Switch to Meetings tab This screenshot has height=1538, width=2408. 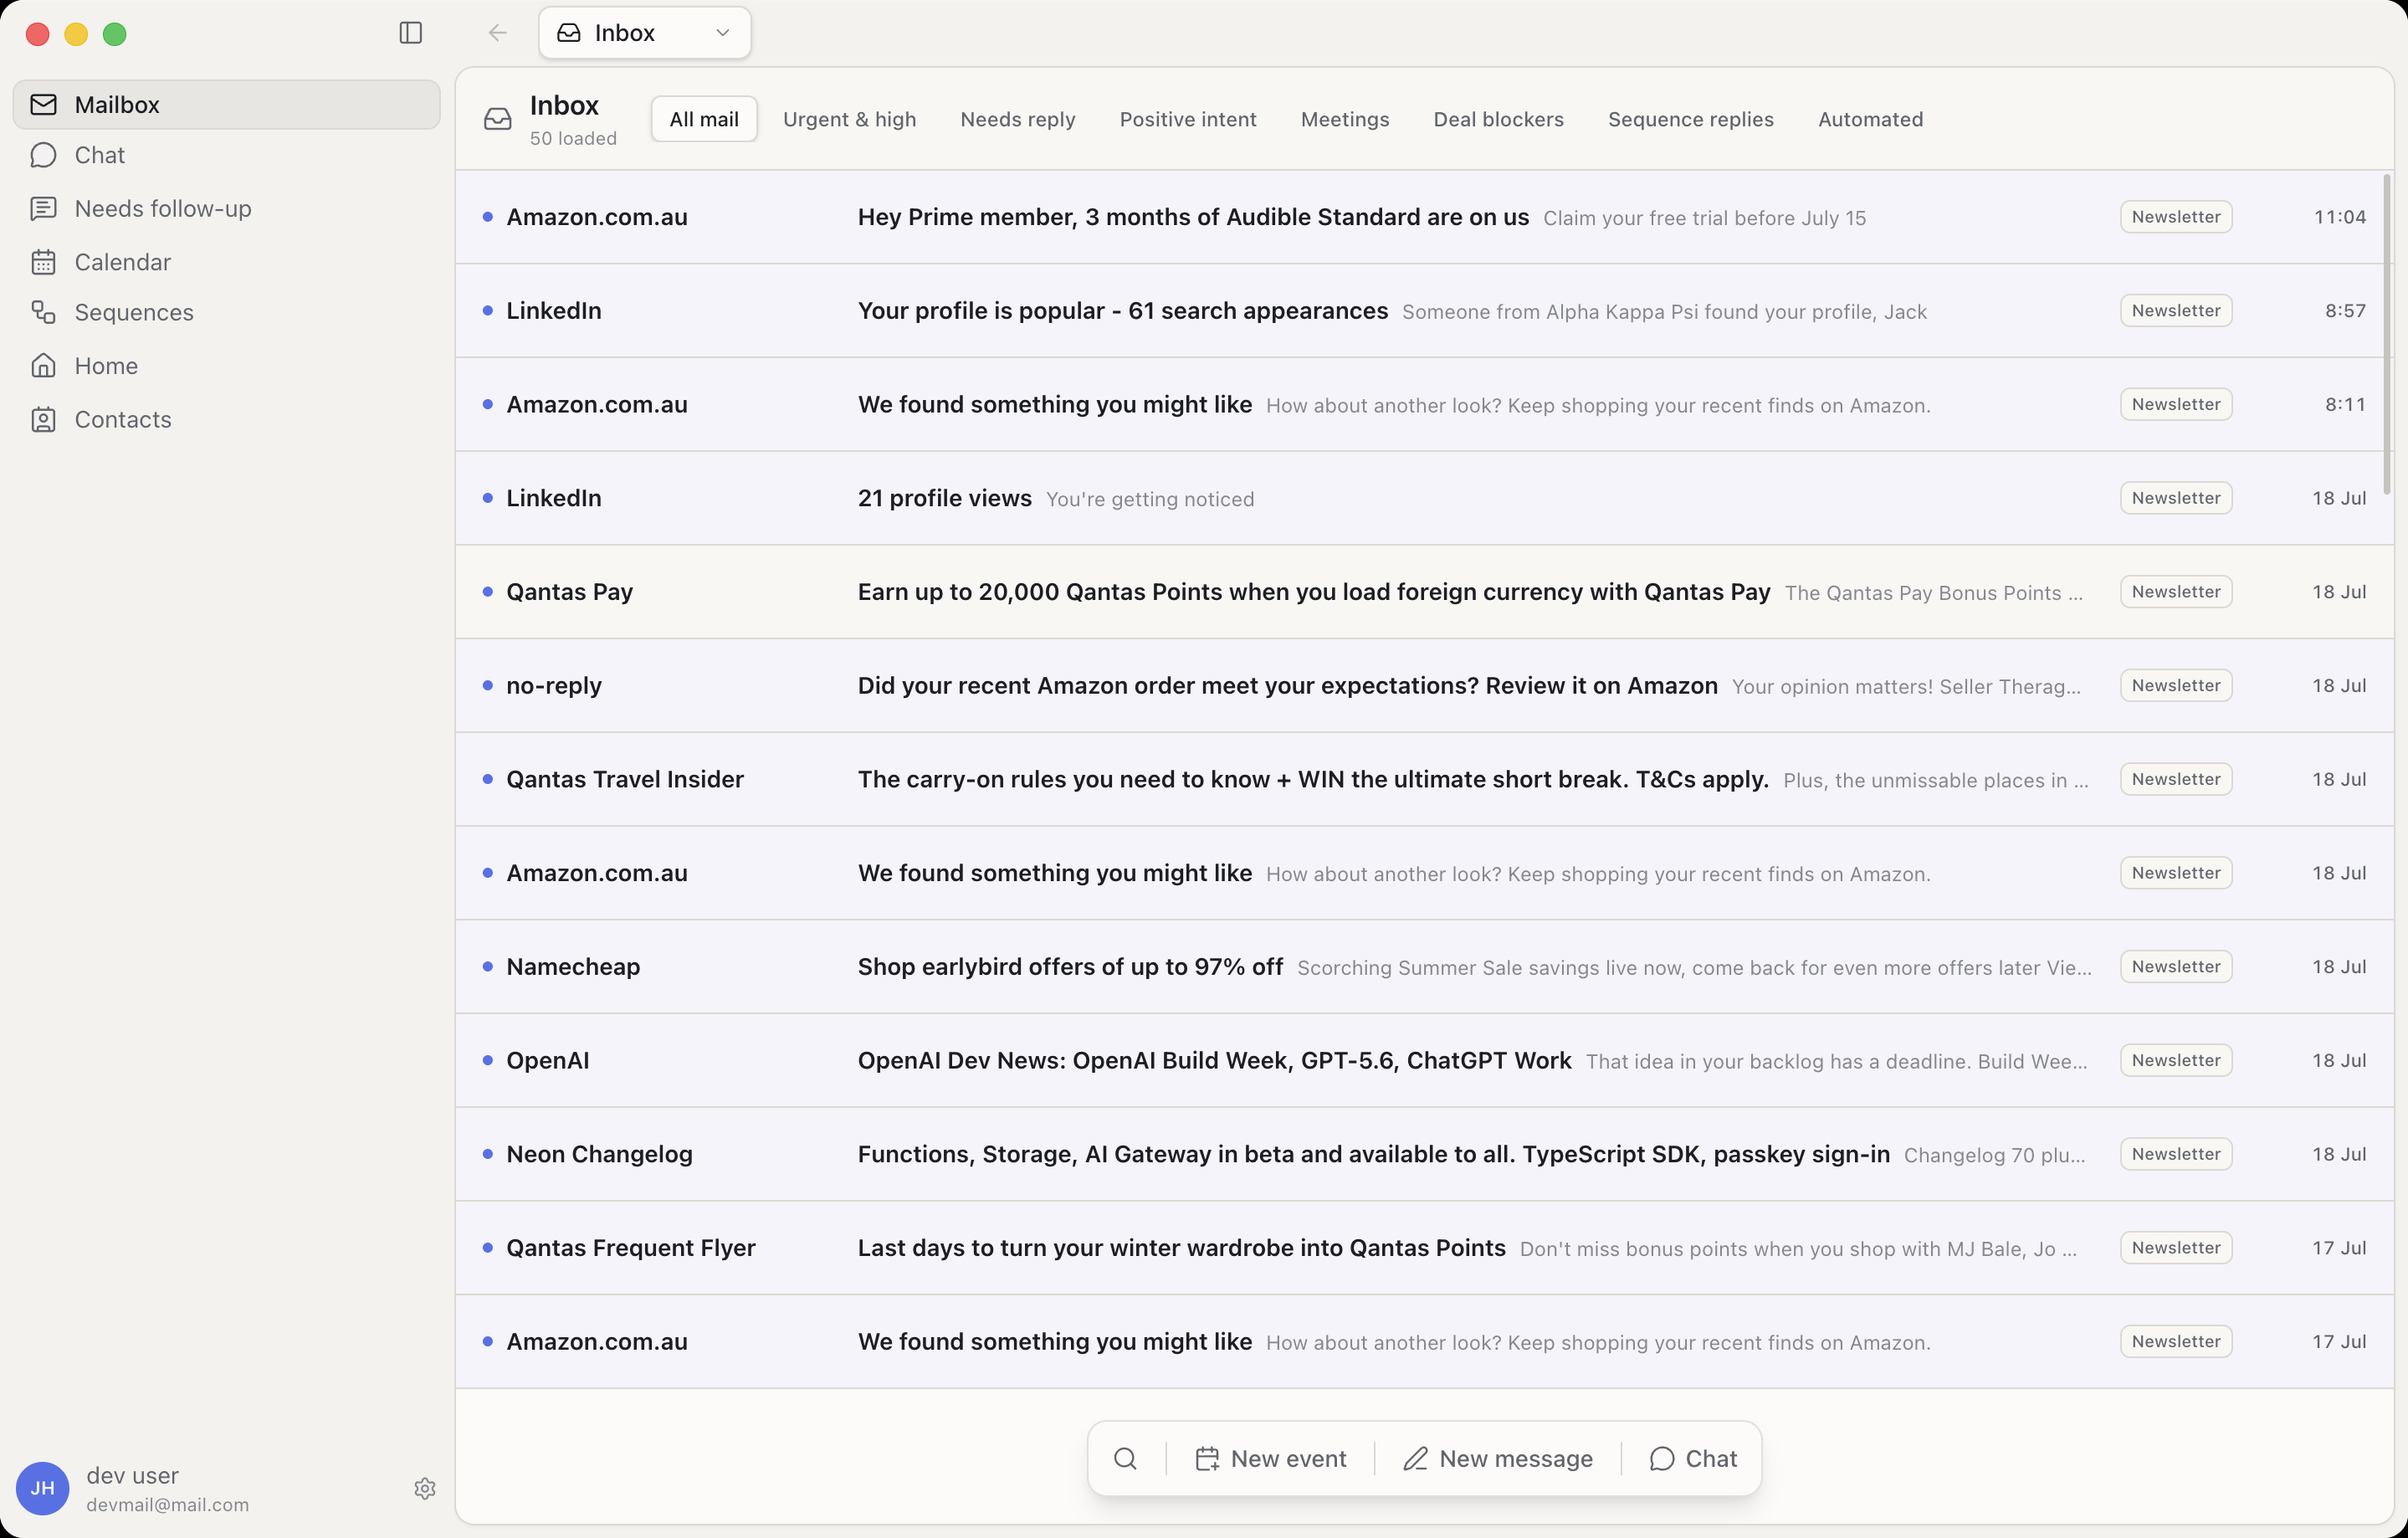pos(1344,119)
